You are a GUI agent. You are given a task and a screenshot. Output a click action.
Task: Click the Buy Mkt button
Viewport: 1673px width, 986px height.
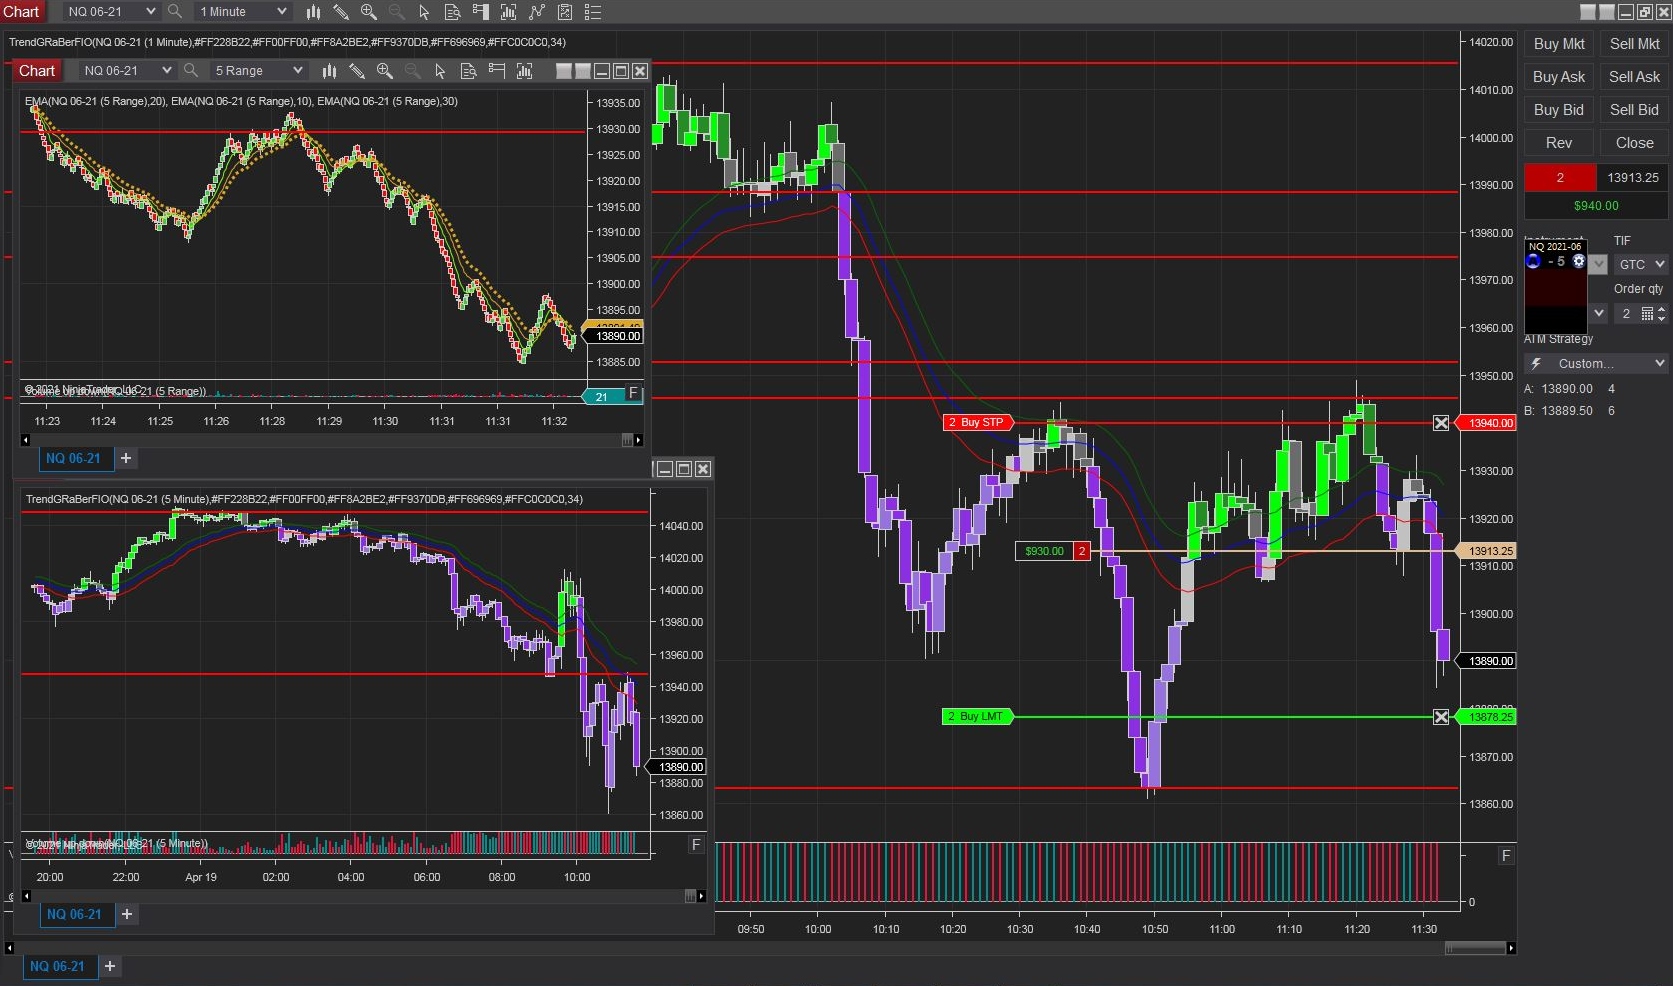tap(1559, 44)
